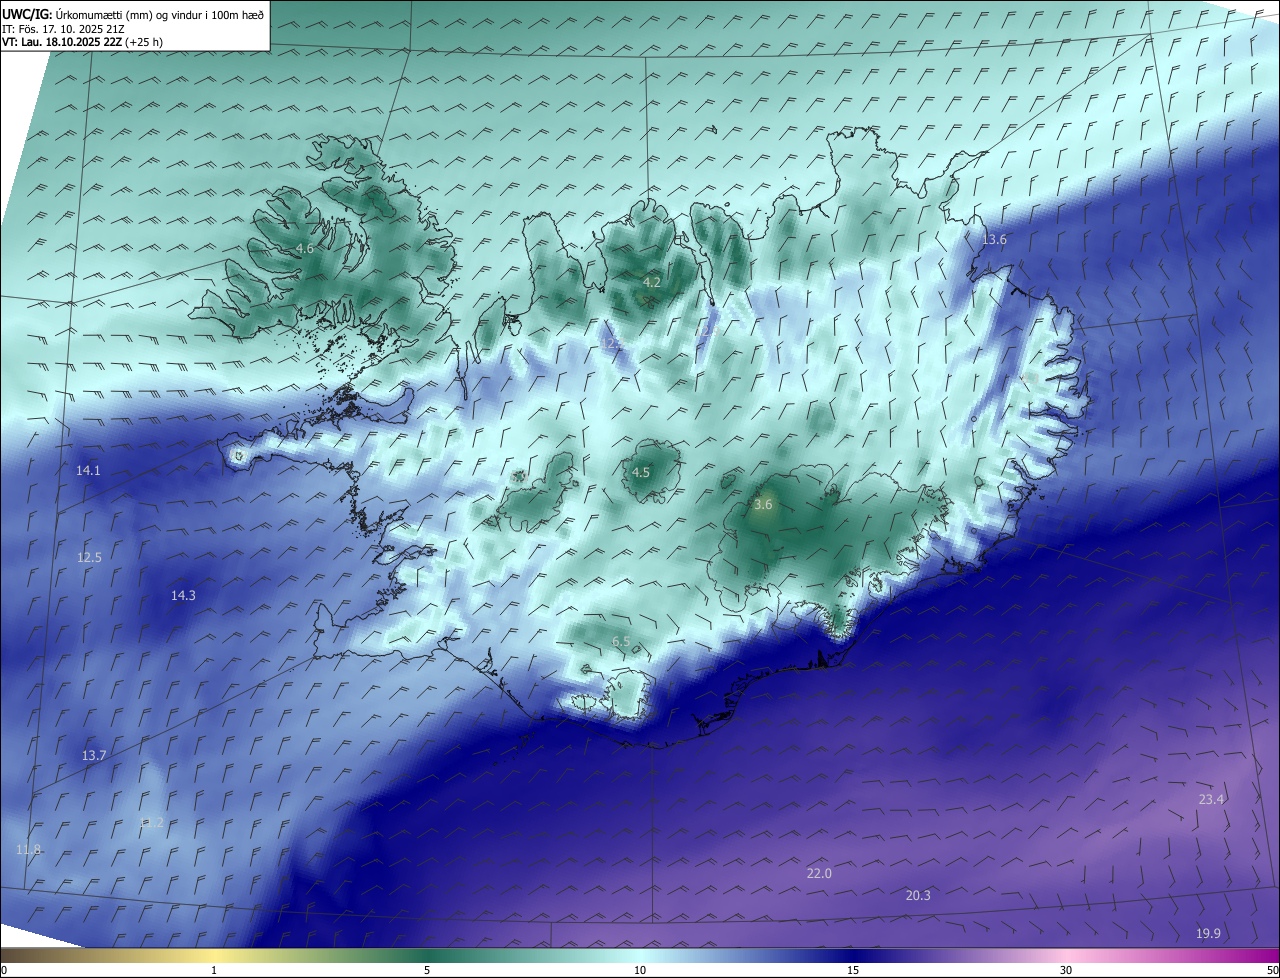
Task: Click the 20.3 value in the southern sea
Action: coord(918,895)
